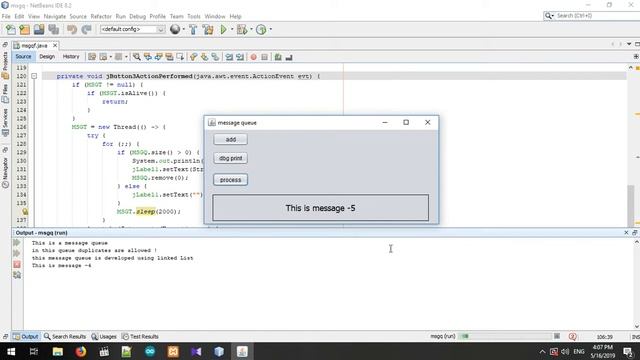Select the Search Results bottom tab
Image resolution: width=640 pixels, height=360 pixels.
click(65, 336)
